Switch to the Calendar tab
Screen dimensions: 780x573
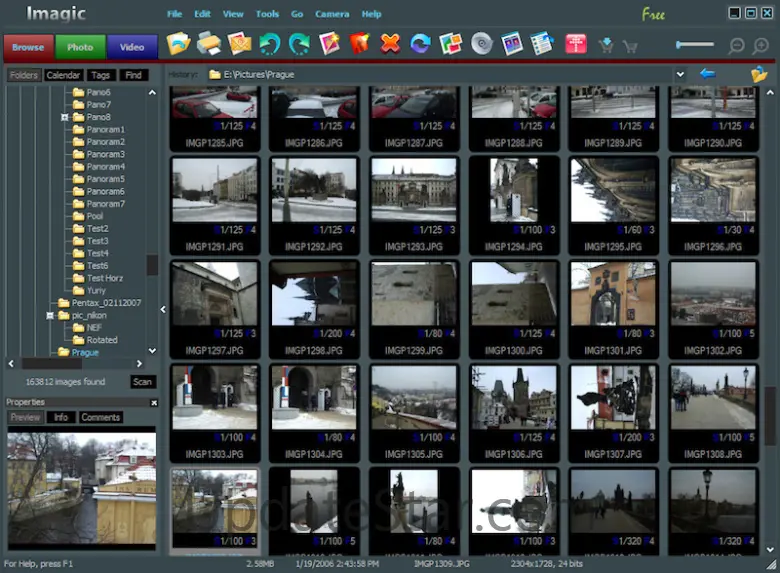[63, 75]
